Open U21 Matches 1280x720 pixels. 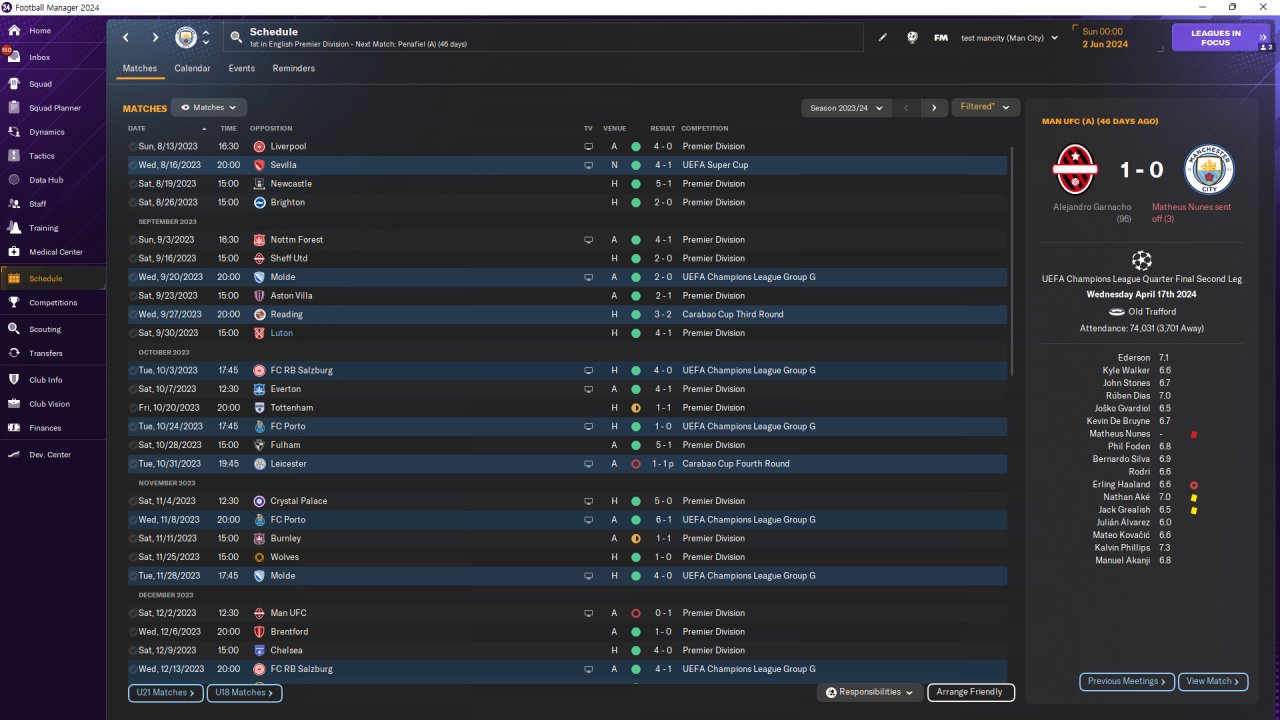pos(166,692)
